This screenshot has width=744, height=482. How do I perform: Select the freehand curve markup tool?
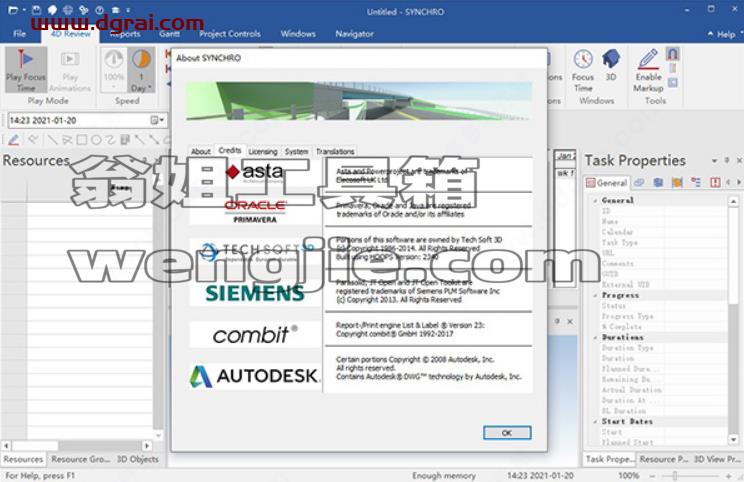point(110,139)
